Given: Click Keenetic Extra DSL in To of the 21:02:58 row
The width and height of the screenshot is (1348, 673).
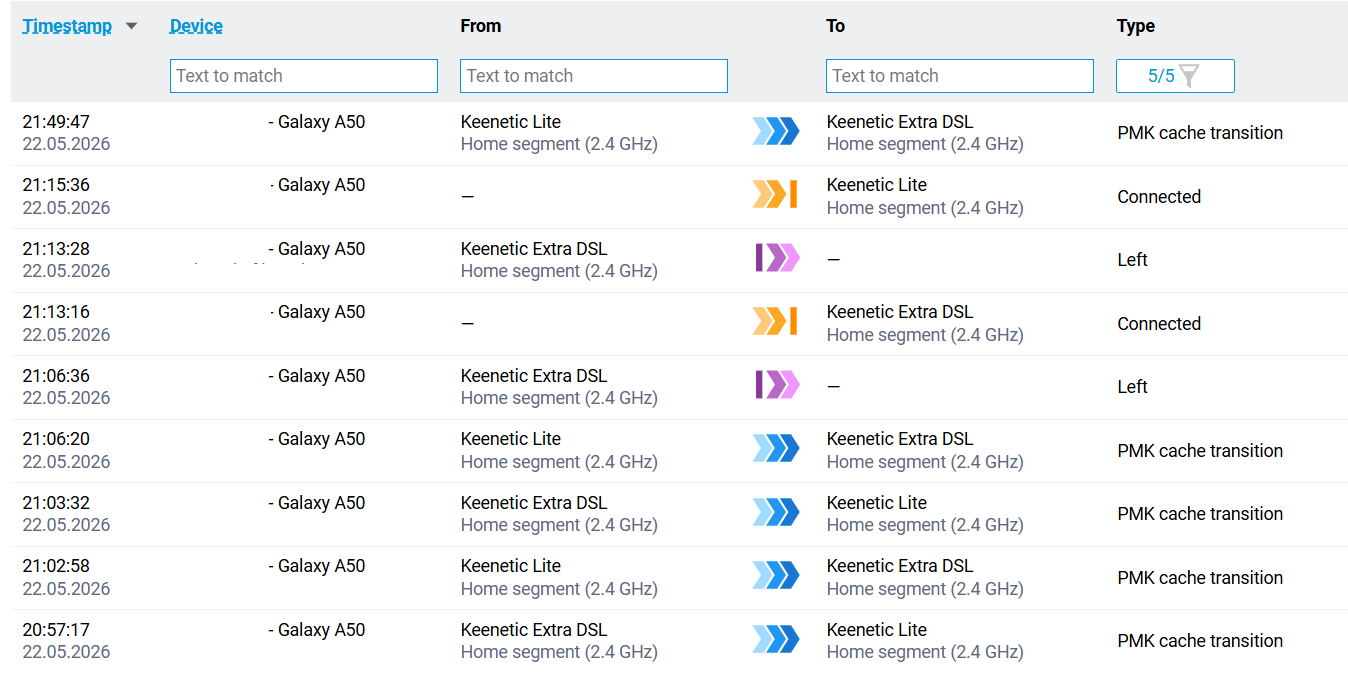Looking at the screenshot, I should point(900,566).
